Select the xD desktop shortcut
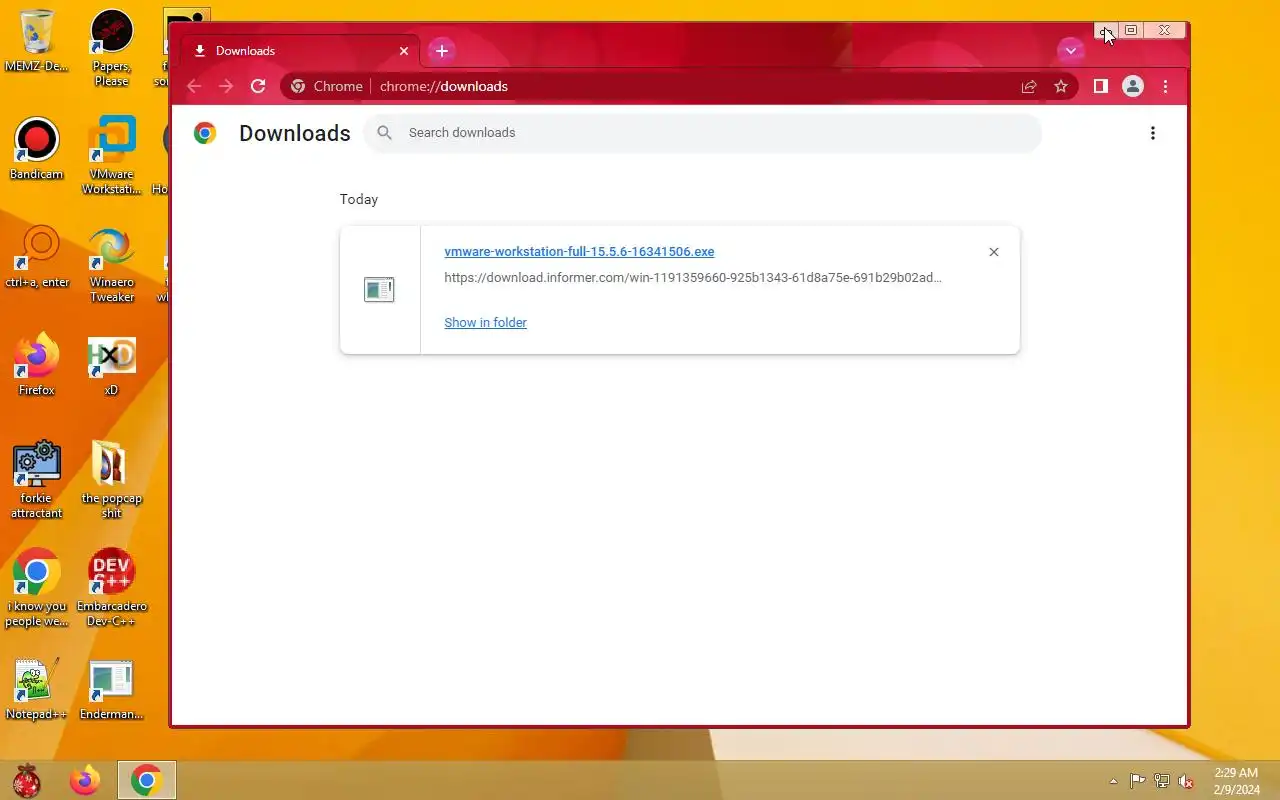 point(111,365)
